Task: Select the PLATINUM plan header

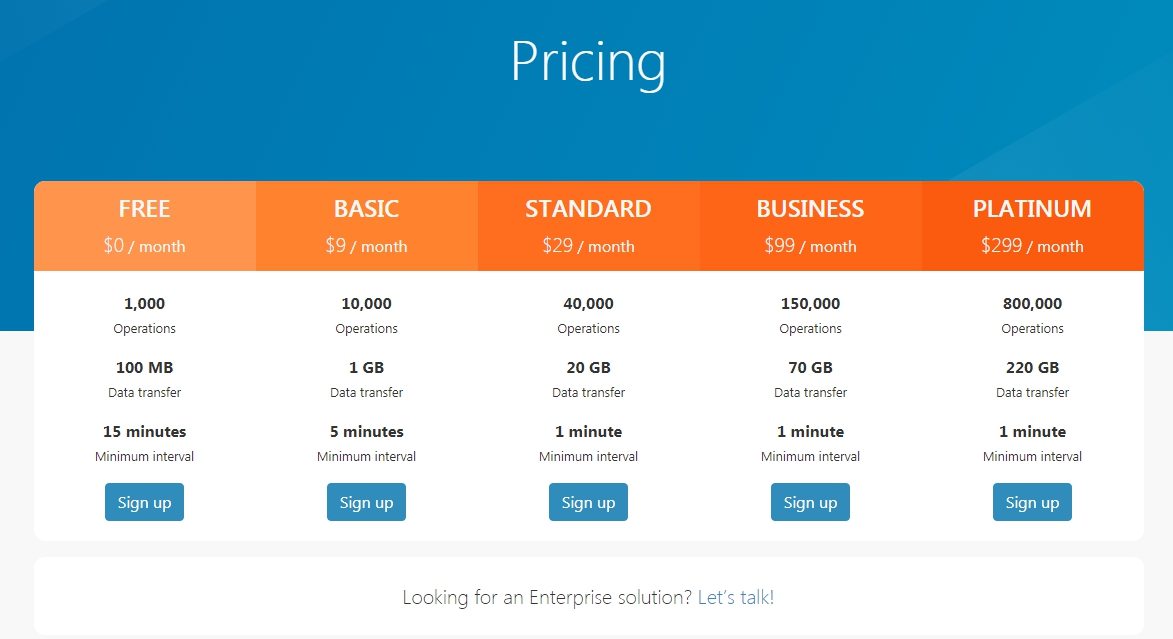Action: 1032,209
